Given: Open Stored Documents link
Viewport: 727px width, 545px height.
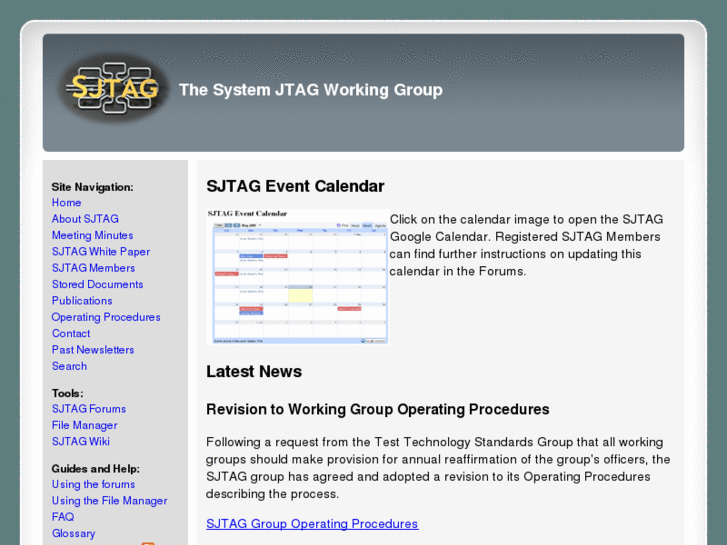Looking at the screenshot, I should tap(97, 284).
